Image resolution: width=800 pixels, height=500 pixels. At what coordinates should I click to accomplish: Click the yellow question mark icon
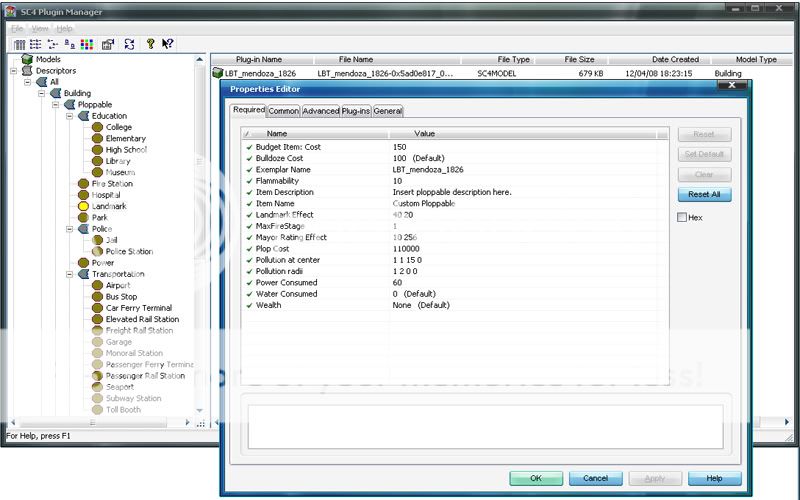(150, 44)
